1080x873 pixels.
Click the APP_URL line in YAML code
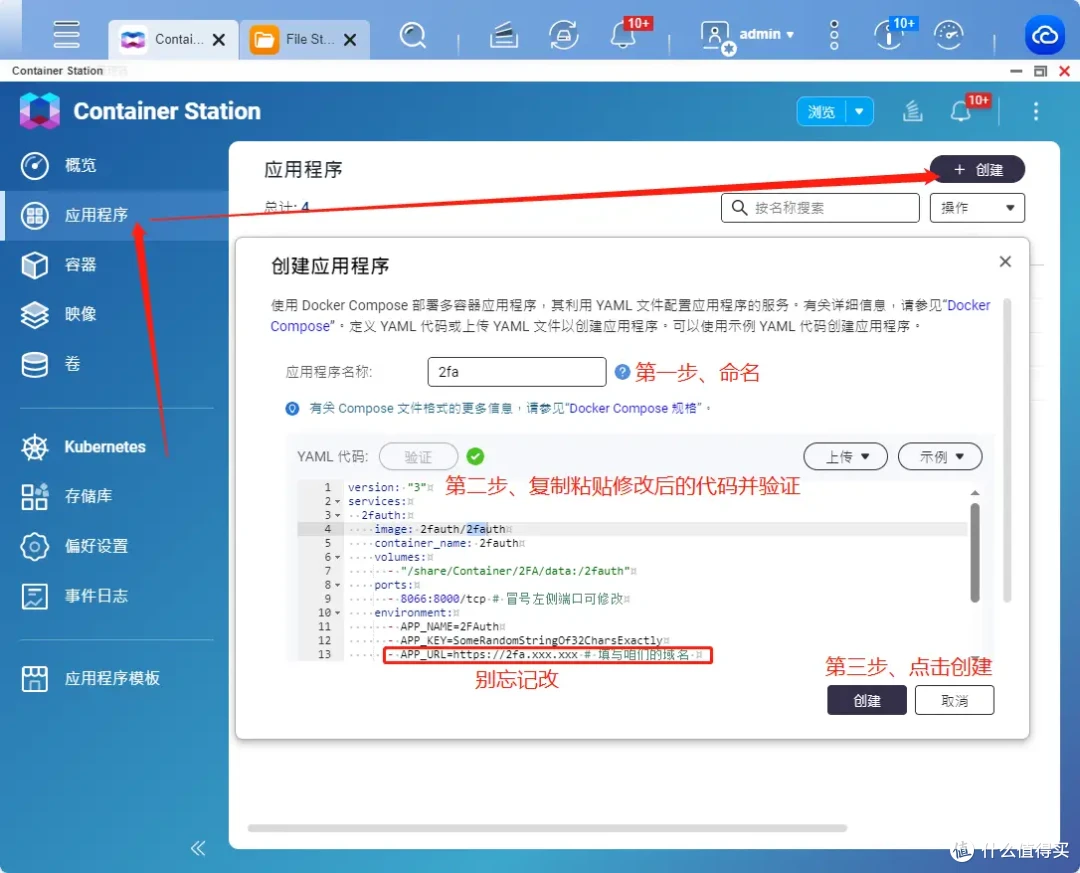pyautogui.click(x=548, y=655)
